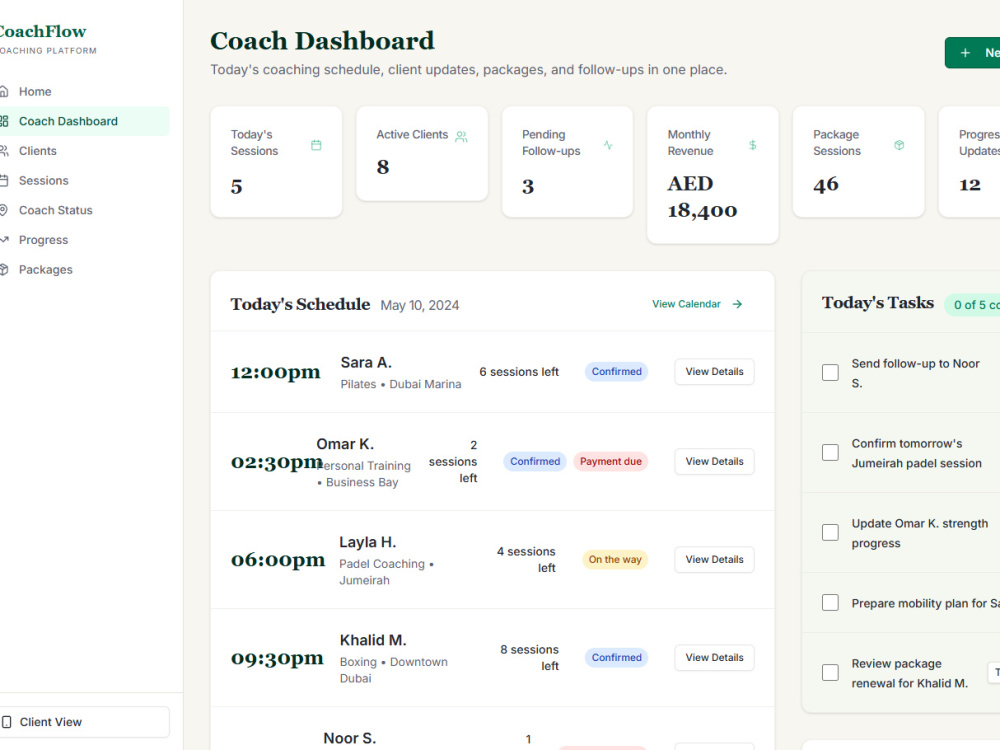This screenshot has width=1000, height=750.
Task: Check Update Omar K. strength progress task
Action: [830, 533]
